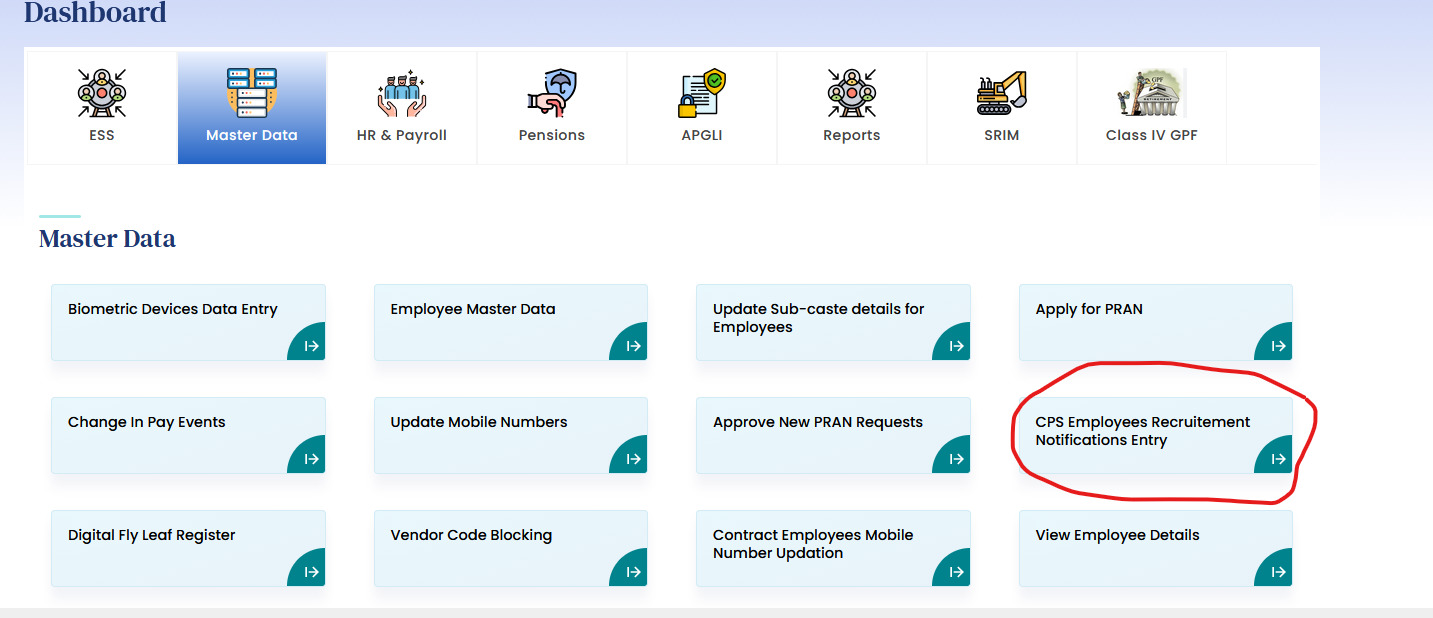This screenshot has width=1433, height=618.
Task: Click the Class IV GPF building icon
Action: (x=1151, y=92)
